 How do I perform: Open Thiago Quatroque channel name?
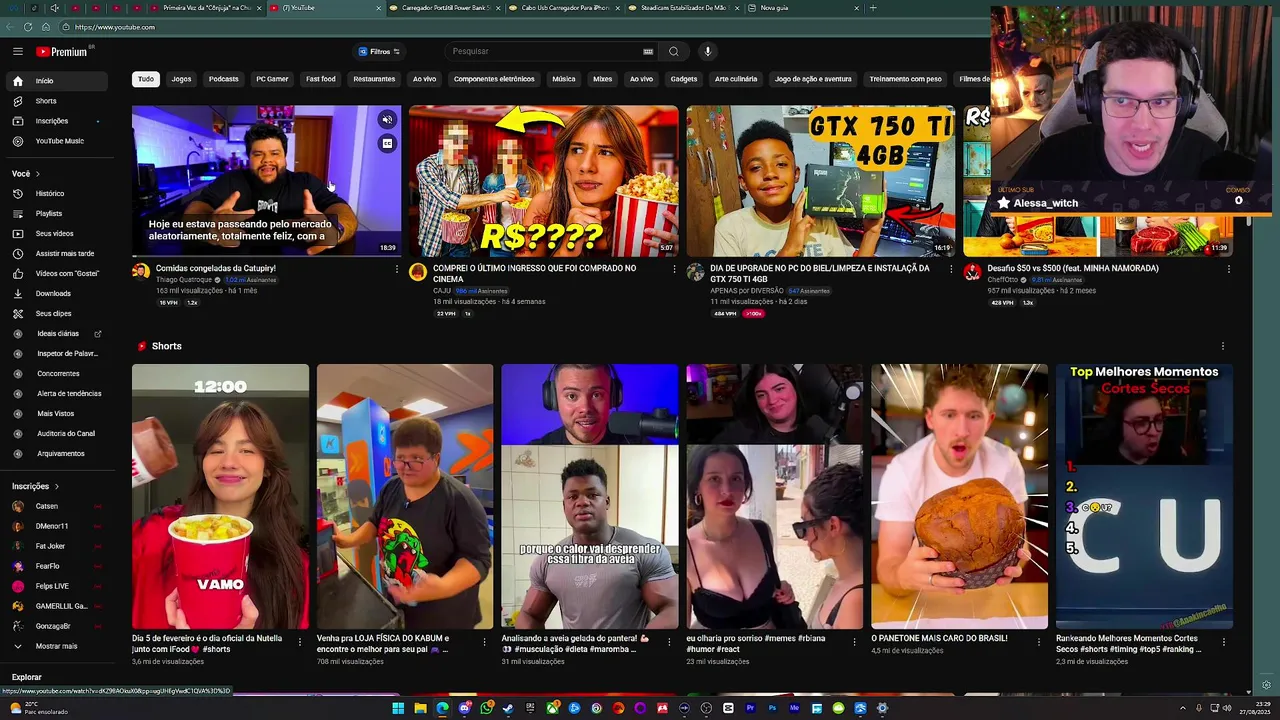click(x=184, y=280)
